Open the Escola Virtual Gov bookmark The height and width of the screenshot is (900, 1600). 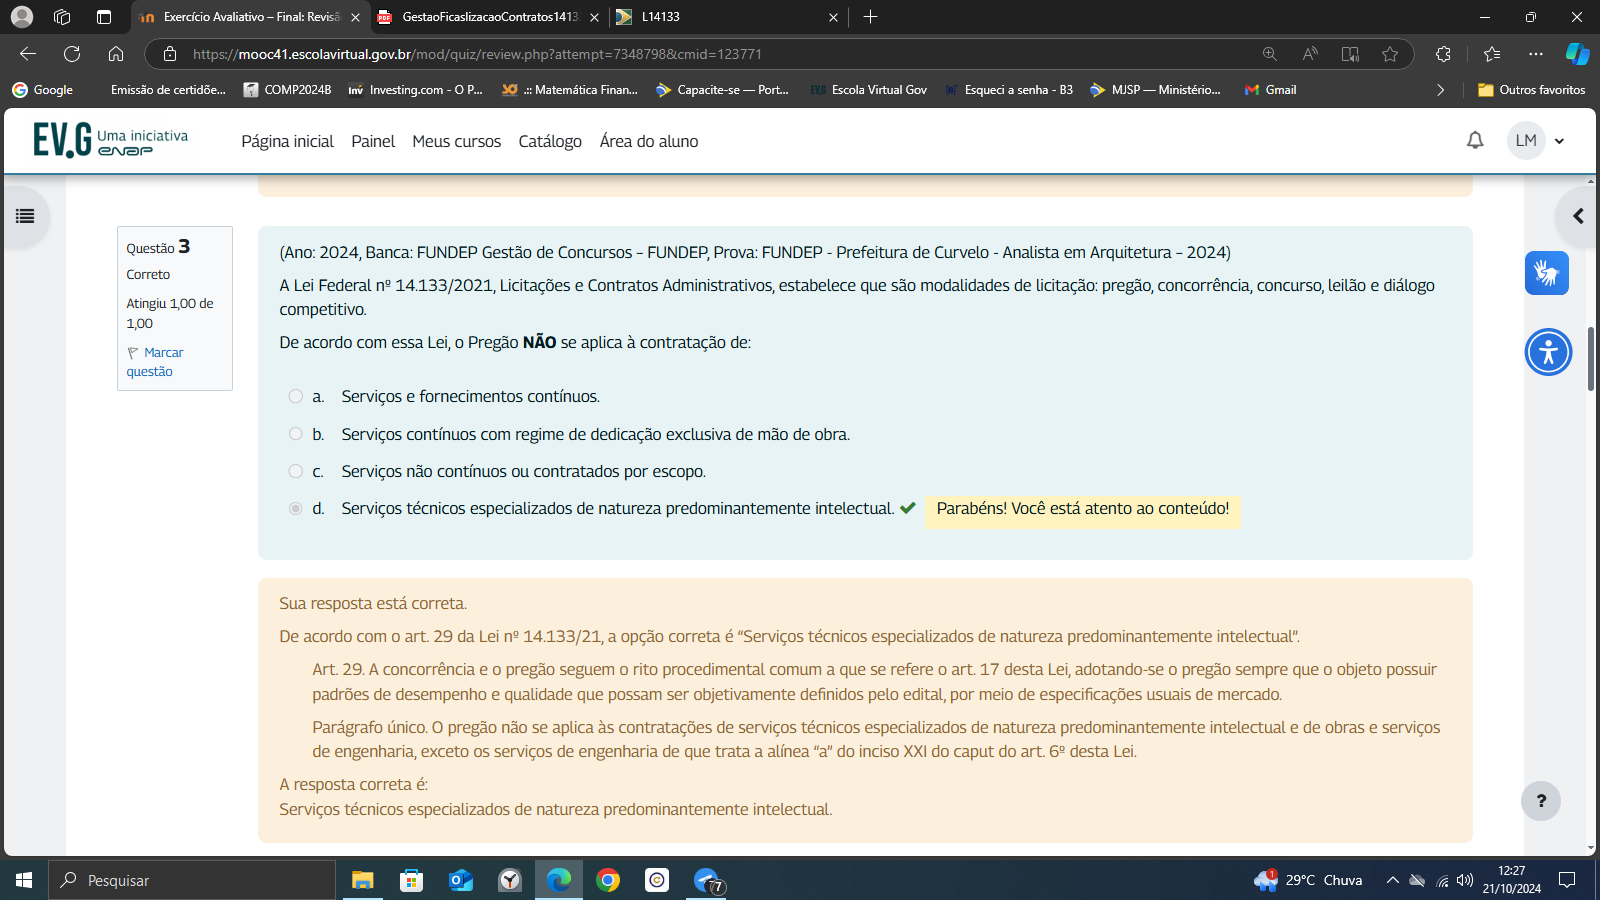point(869,90)
